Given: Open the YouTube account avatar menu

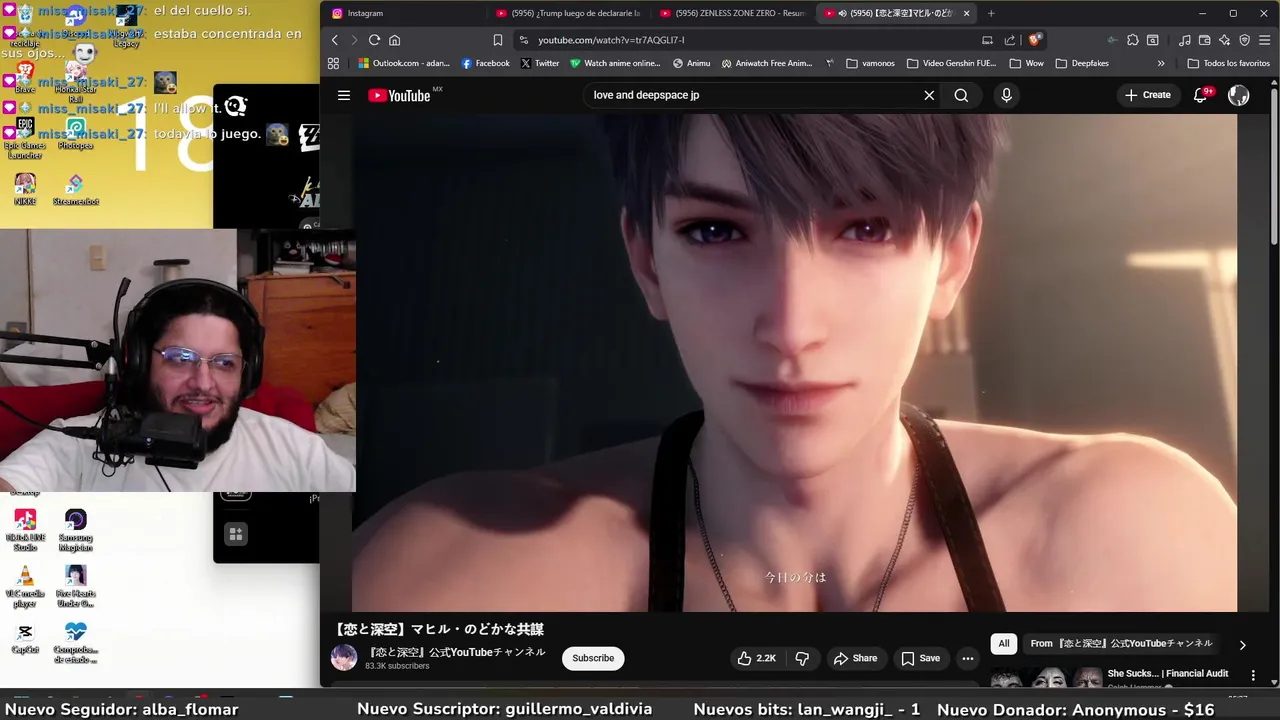Looking at the screenshot, I should click(1238, 95).
